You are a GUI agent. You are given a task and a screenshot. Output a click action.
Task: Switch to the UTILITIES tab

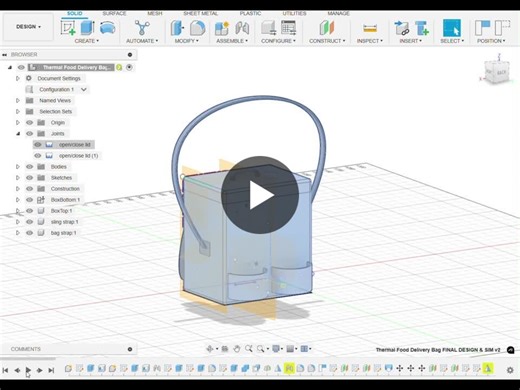tap(294, 13)
